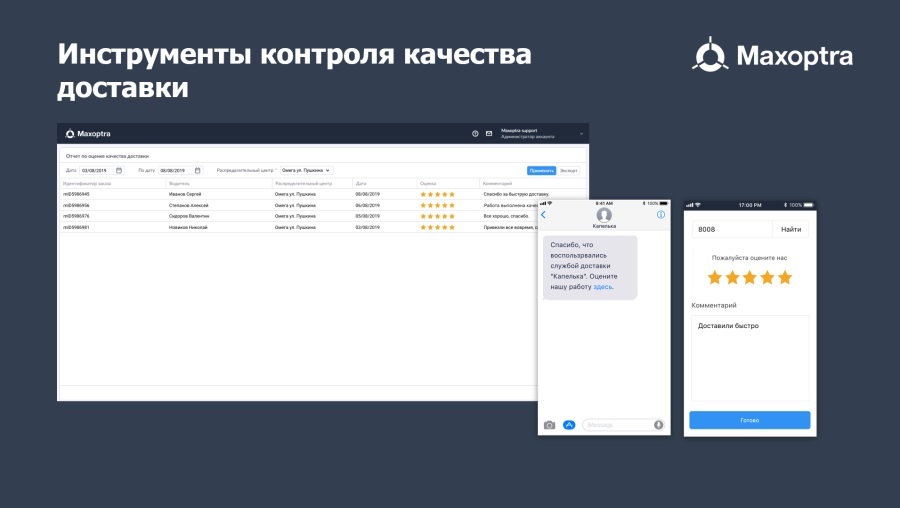Viewport: 900px width, 508px height.
Task: Click the Экспорт button
Action: coord(569,170)
